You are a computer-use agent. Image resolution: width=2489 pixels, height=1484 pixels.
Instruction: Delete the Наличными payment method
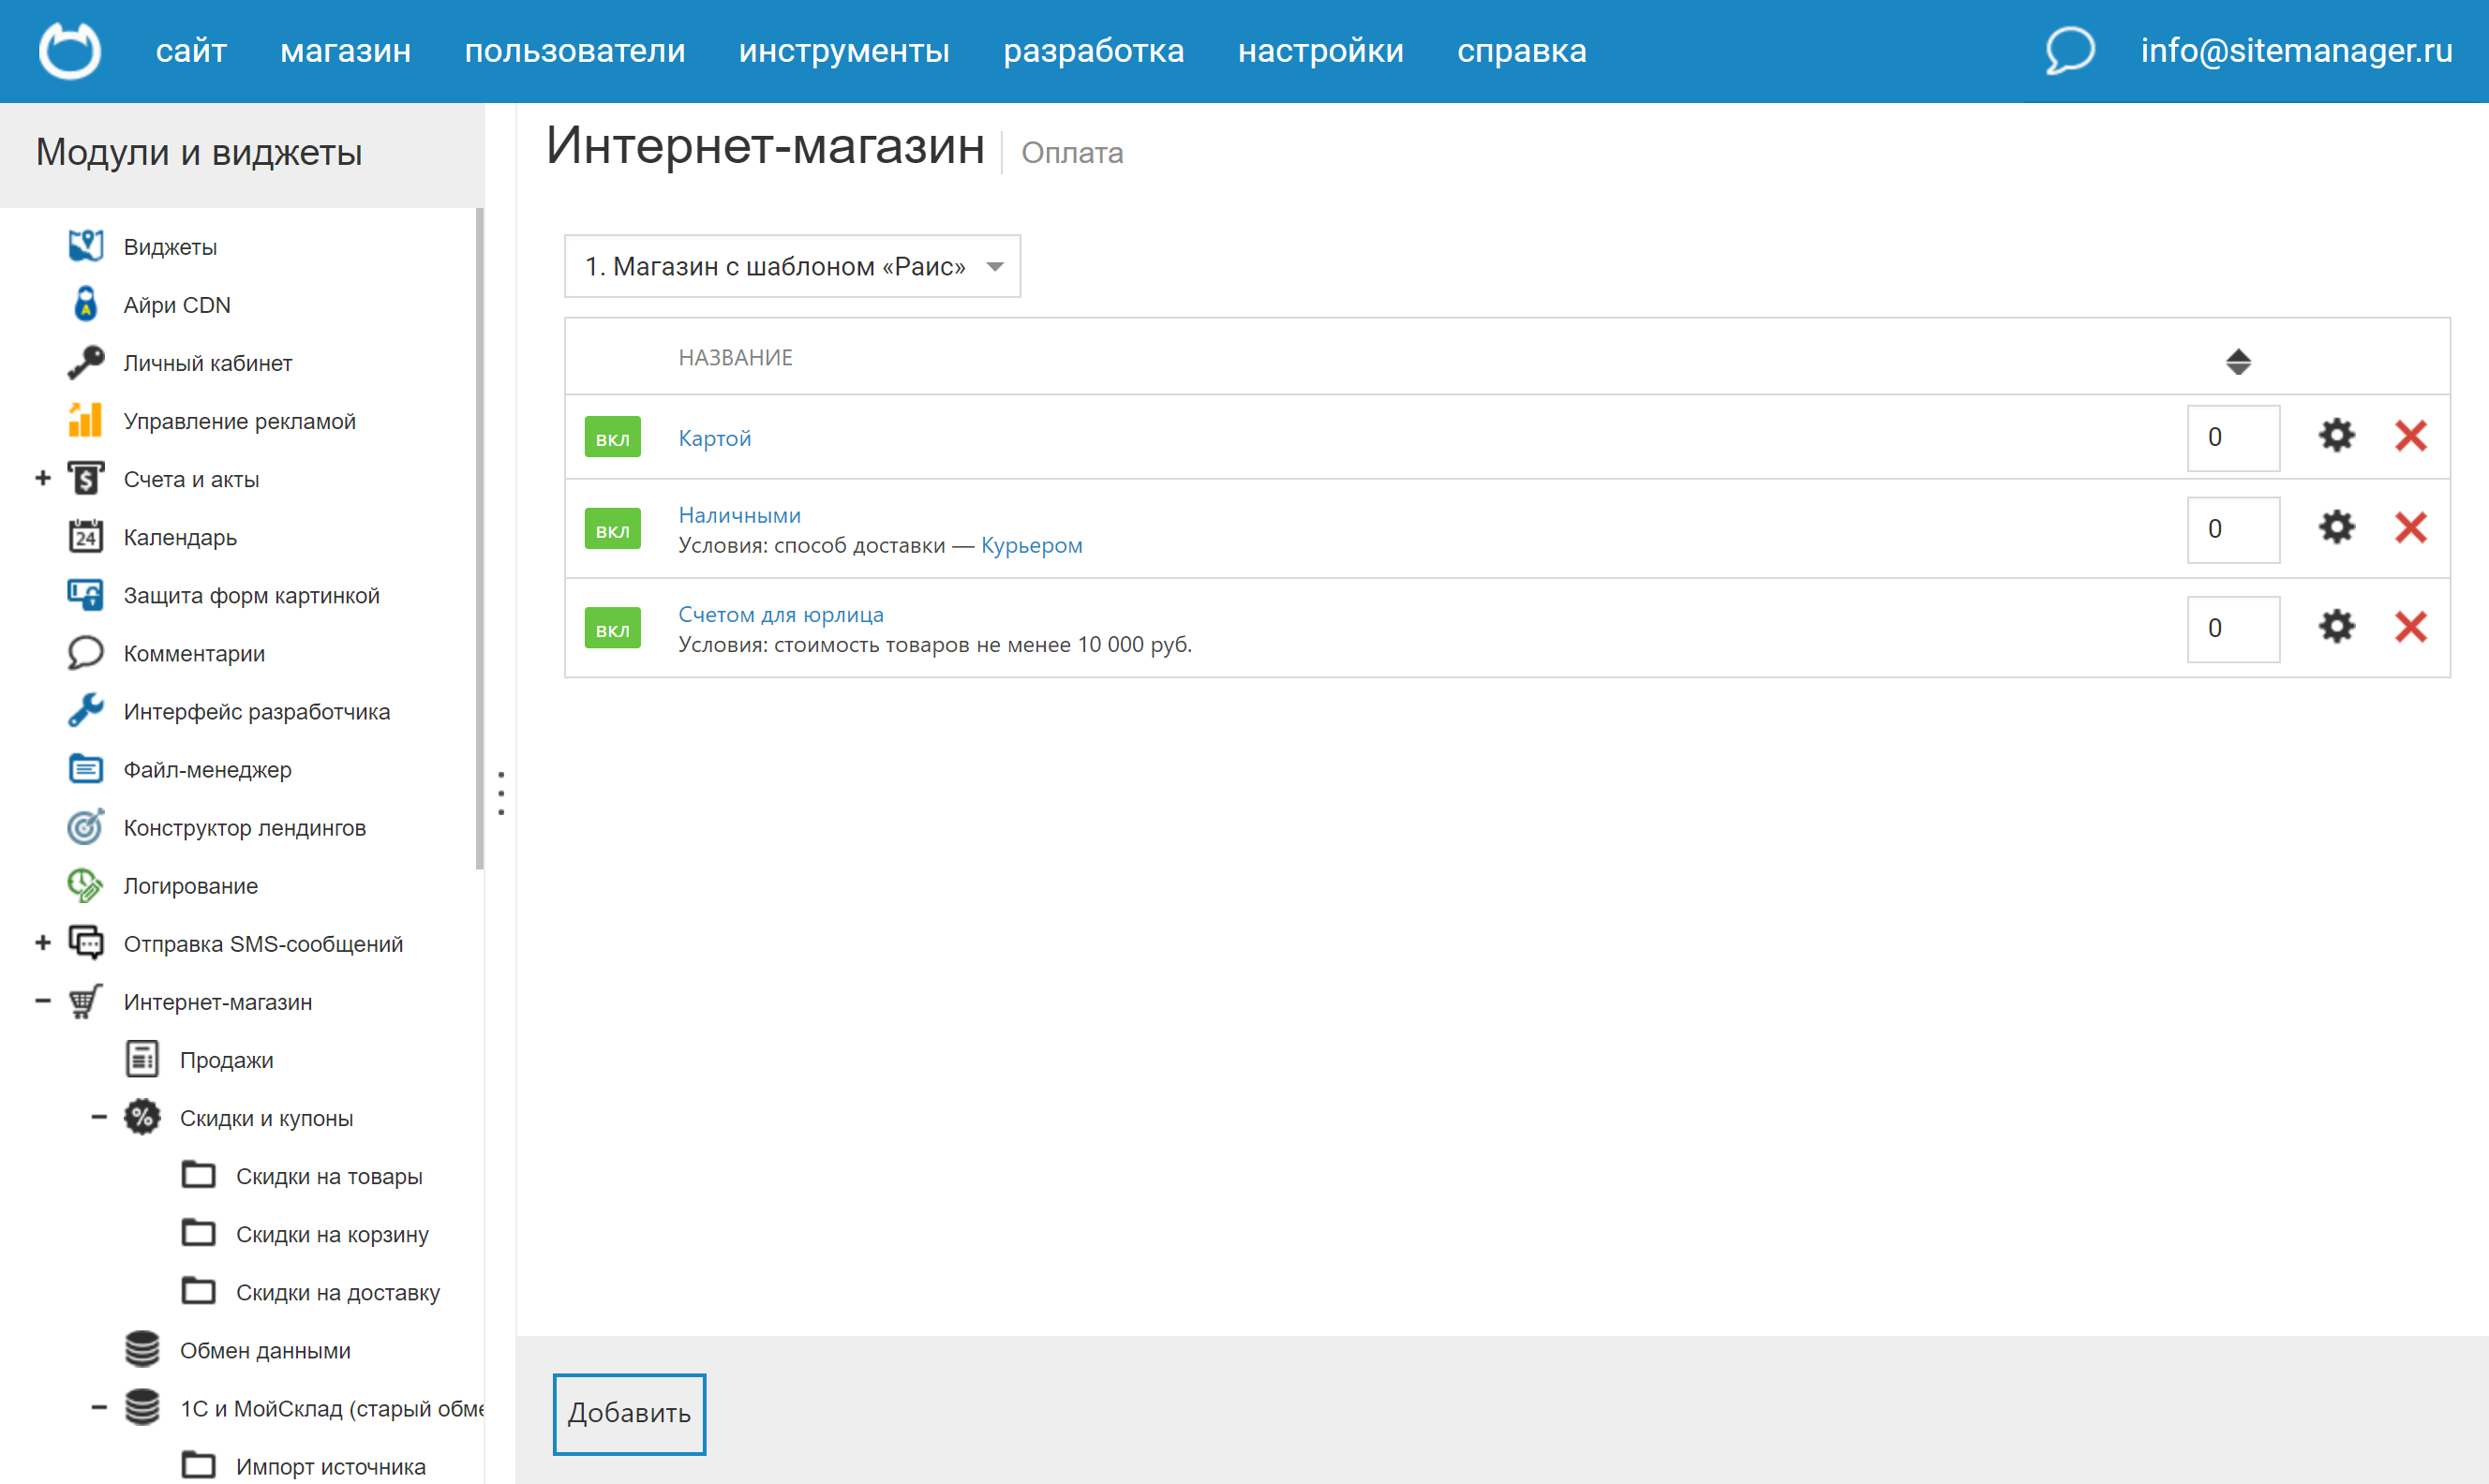[x=2410, y=528]
